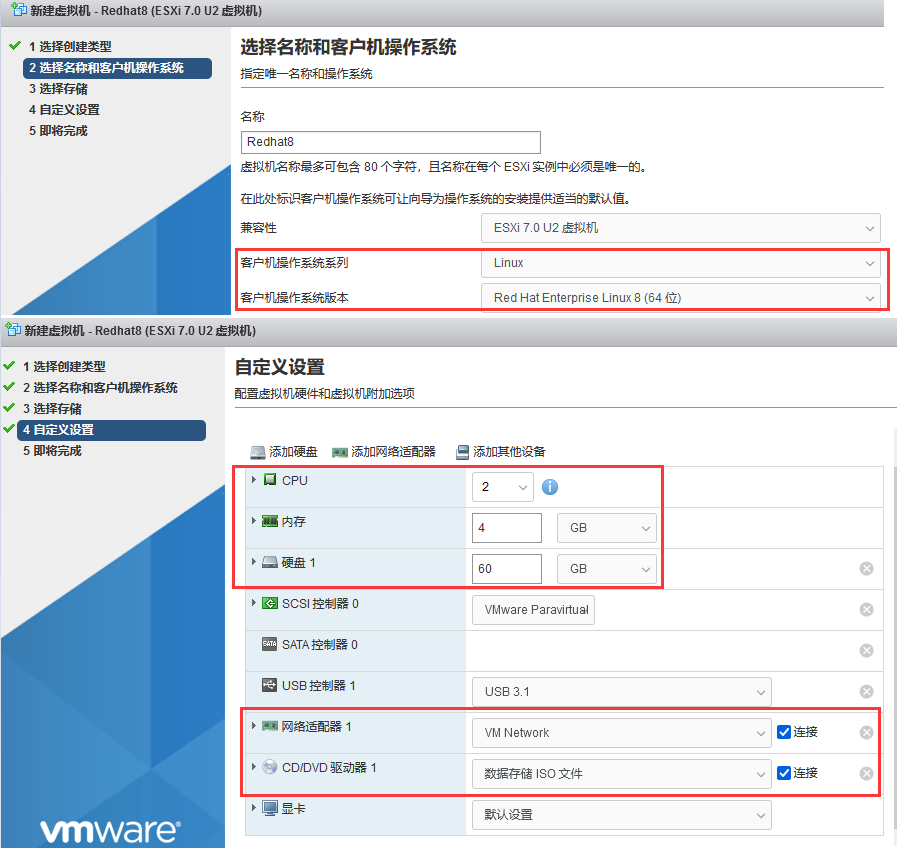Click the CPU chip icon
This screenshot has width=897, height=848.
[x=270, y=480]
